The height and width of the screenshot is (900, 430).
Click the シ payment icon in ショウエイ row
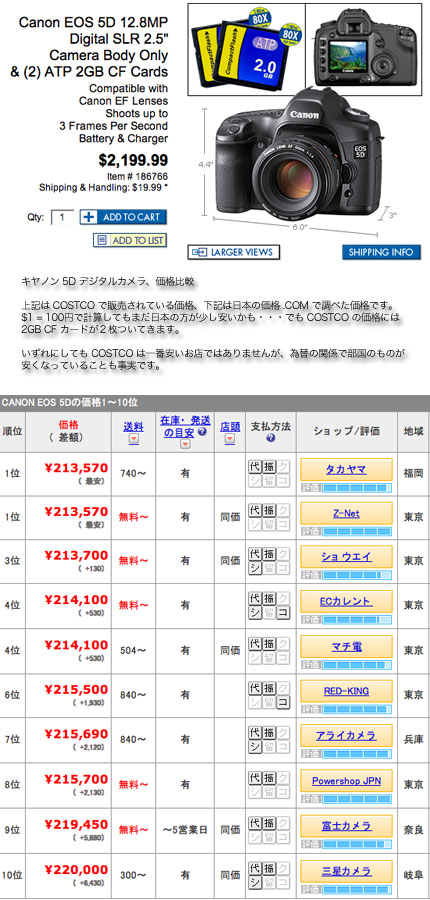[255, 568]
